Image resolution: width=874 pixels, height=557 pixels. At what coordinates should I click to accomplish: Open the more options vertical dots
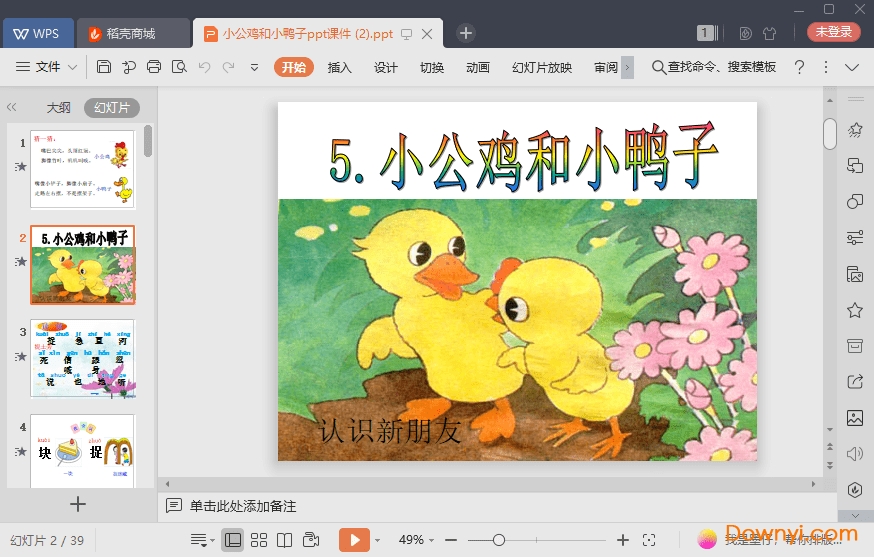click(826, 67)
